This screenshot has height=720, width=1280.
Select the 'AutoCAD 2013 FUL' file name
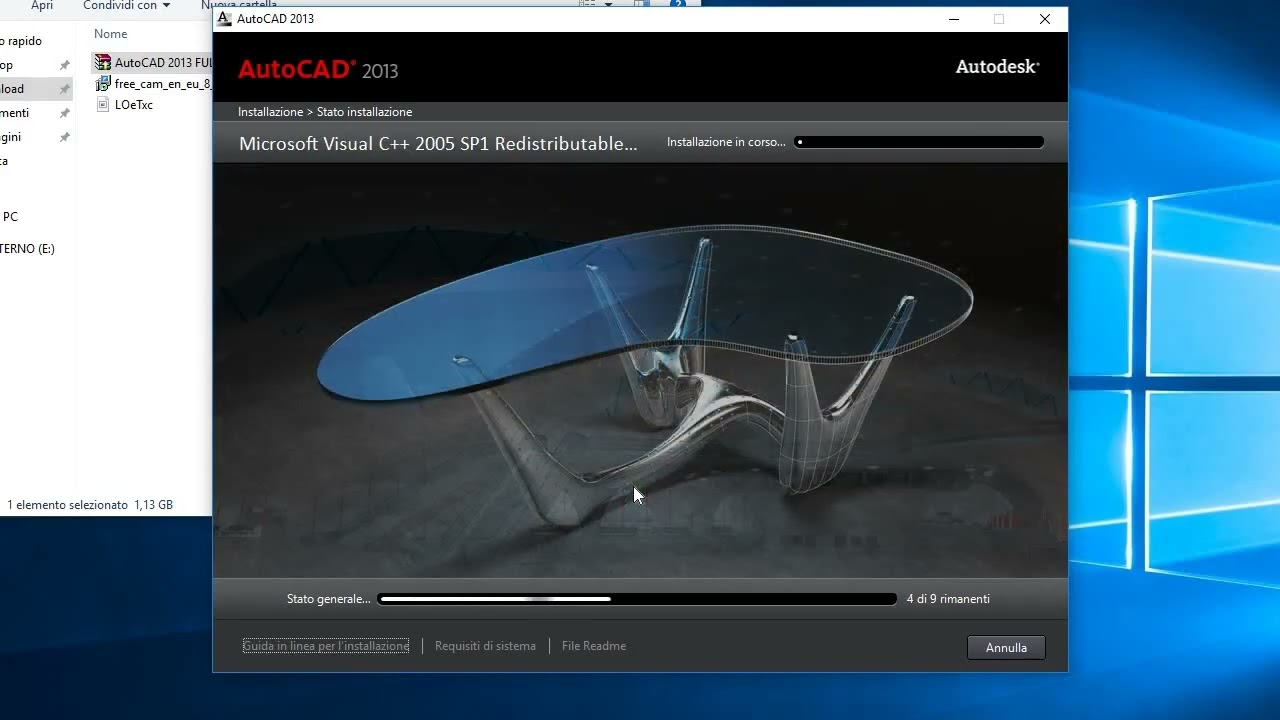coord(163,63)
